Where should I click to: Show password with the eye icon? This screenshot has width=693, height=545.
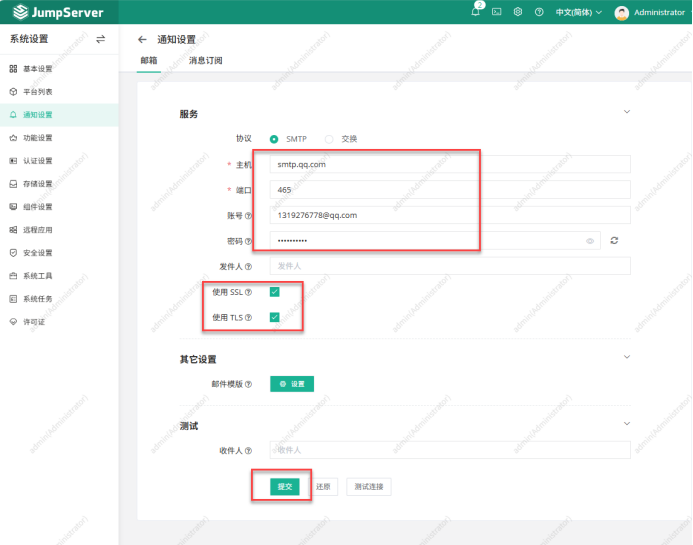point(590,241)
